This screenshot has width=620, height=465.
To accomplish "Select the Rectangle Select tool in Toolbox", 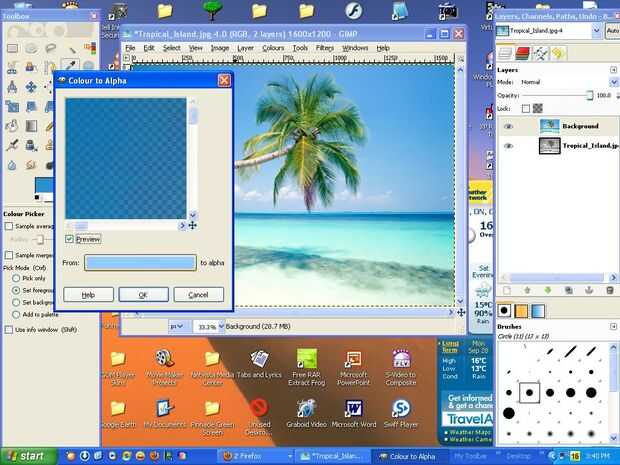I will pyautogui.click(x=12, y=49).
